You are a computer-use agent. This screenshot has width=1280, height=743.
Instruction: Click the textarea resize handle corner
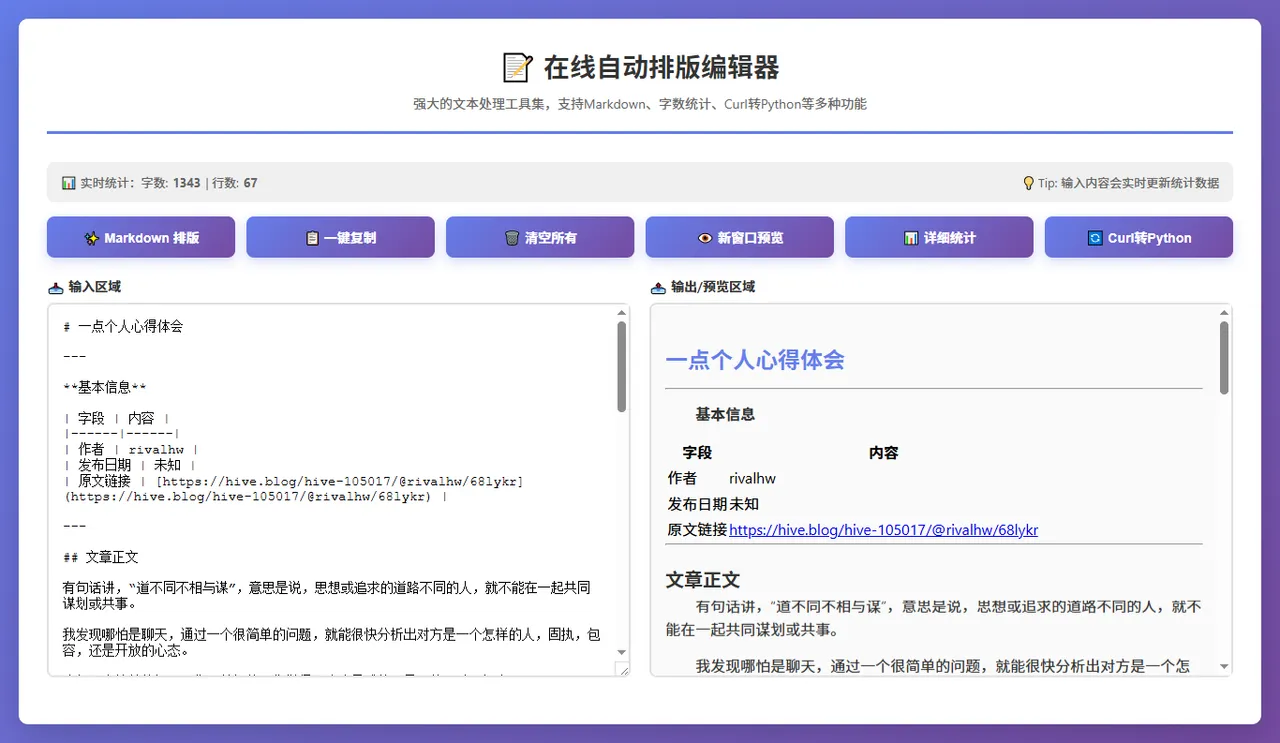[621, 669]
